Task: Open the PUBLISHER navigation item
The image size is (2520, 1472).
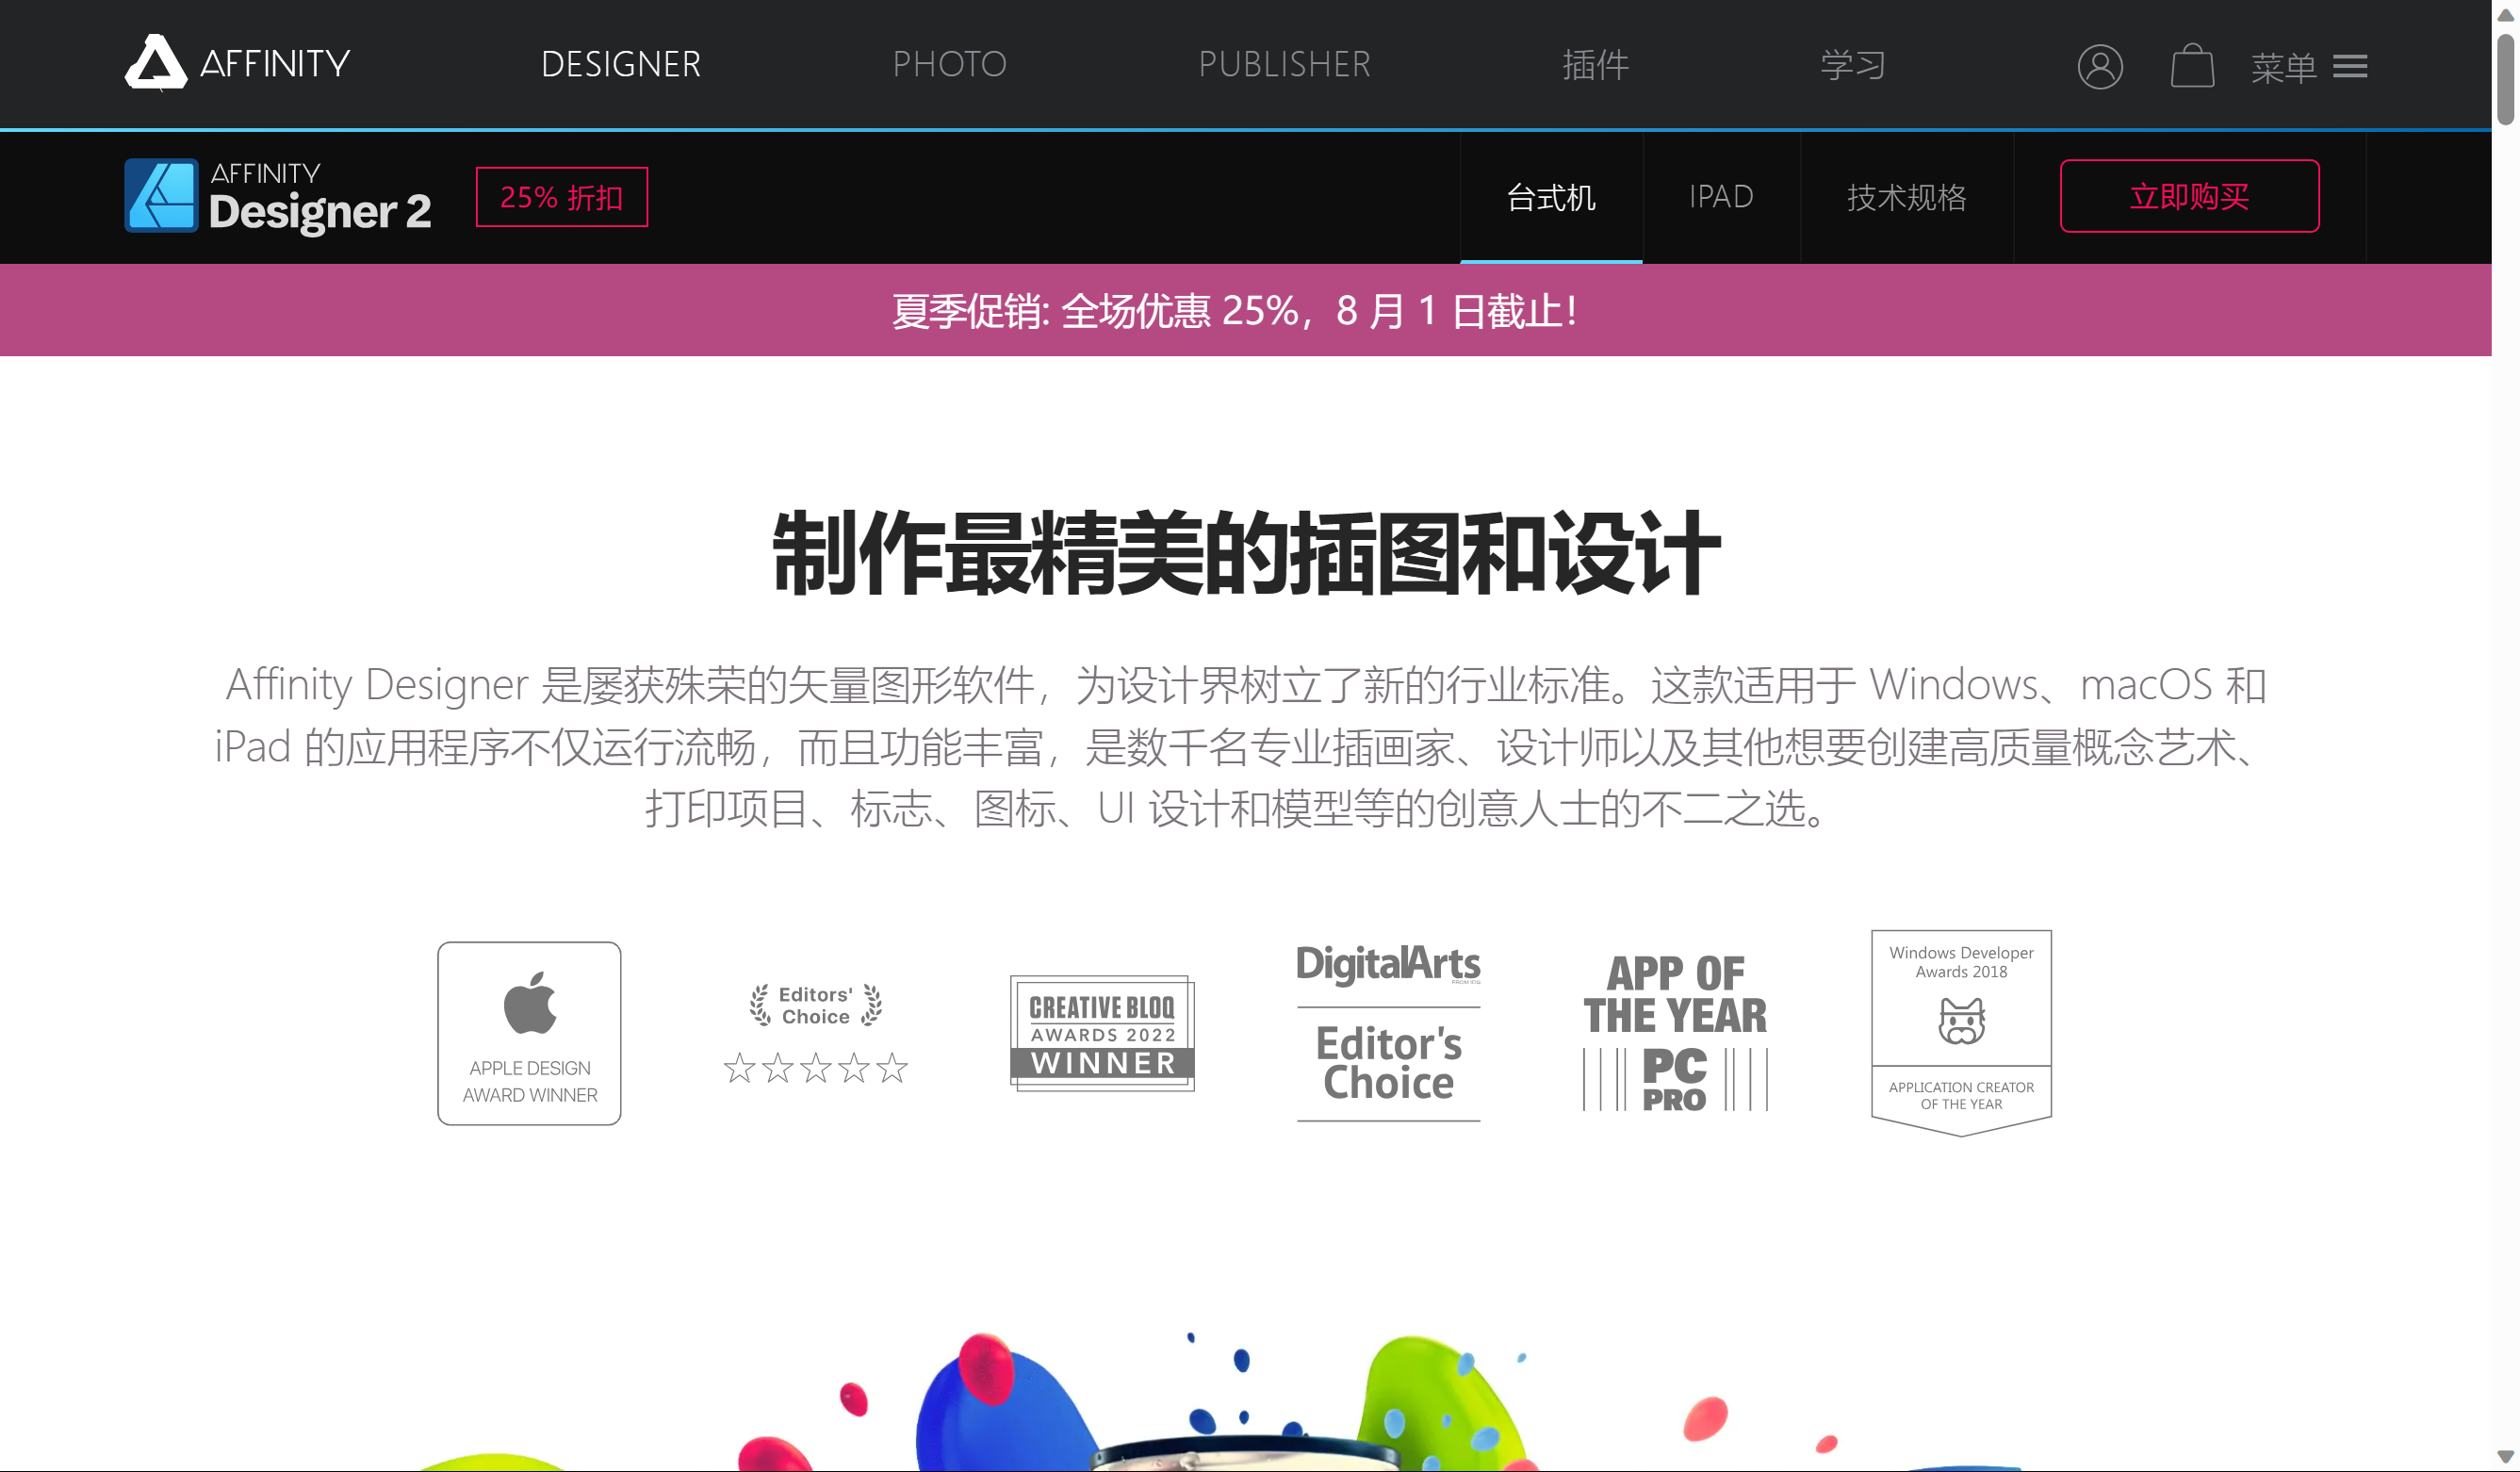Action: (x=1284, y=65)
